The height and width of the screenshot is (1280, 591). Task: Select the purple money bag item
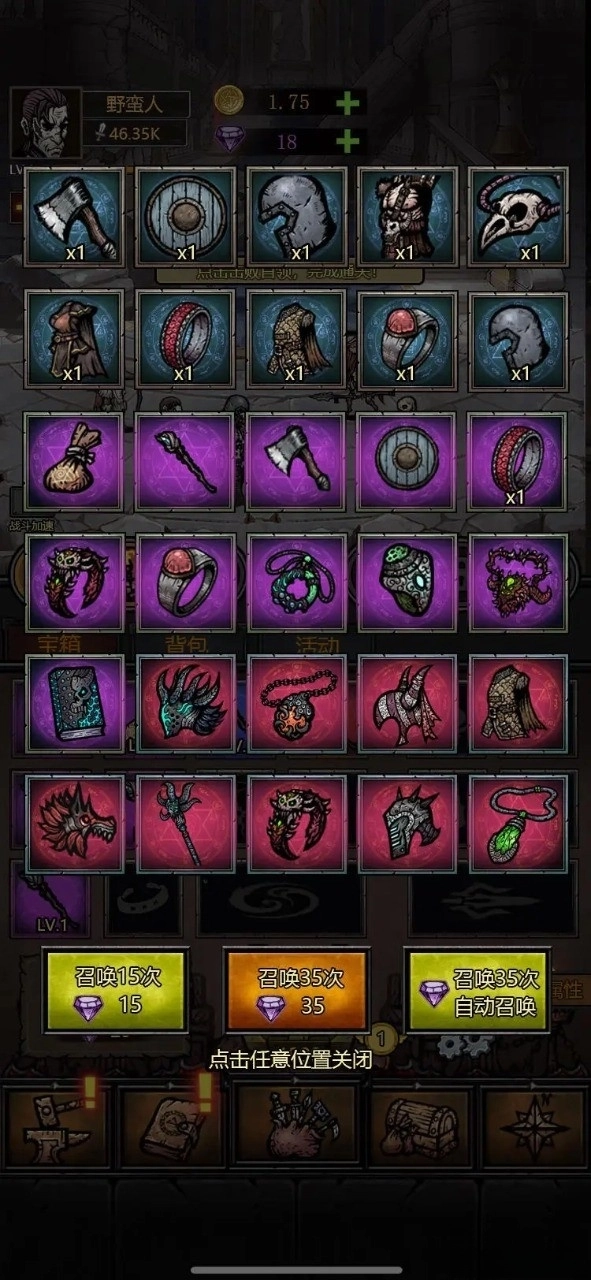(74, 461)
